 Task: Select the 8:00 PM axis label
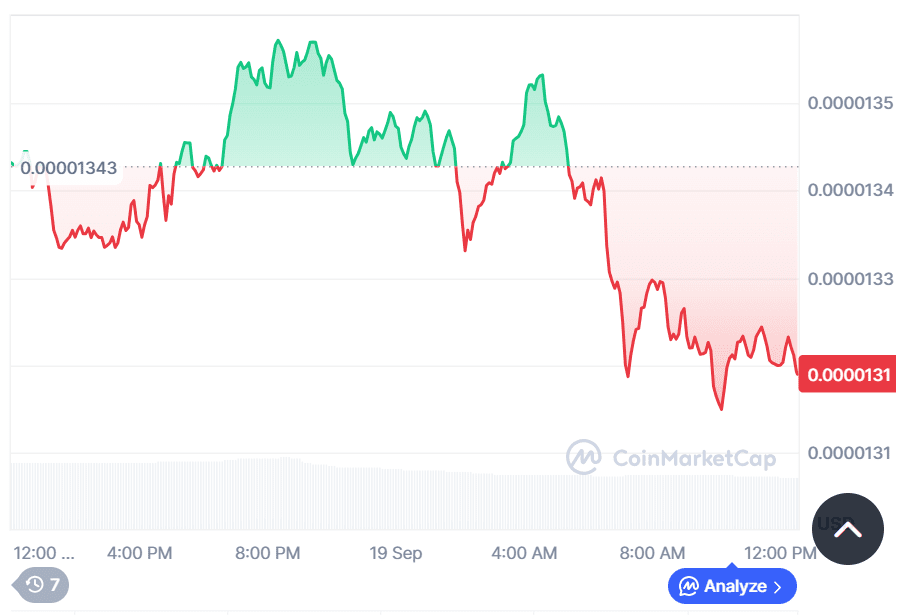tap(267, 552)
